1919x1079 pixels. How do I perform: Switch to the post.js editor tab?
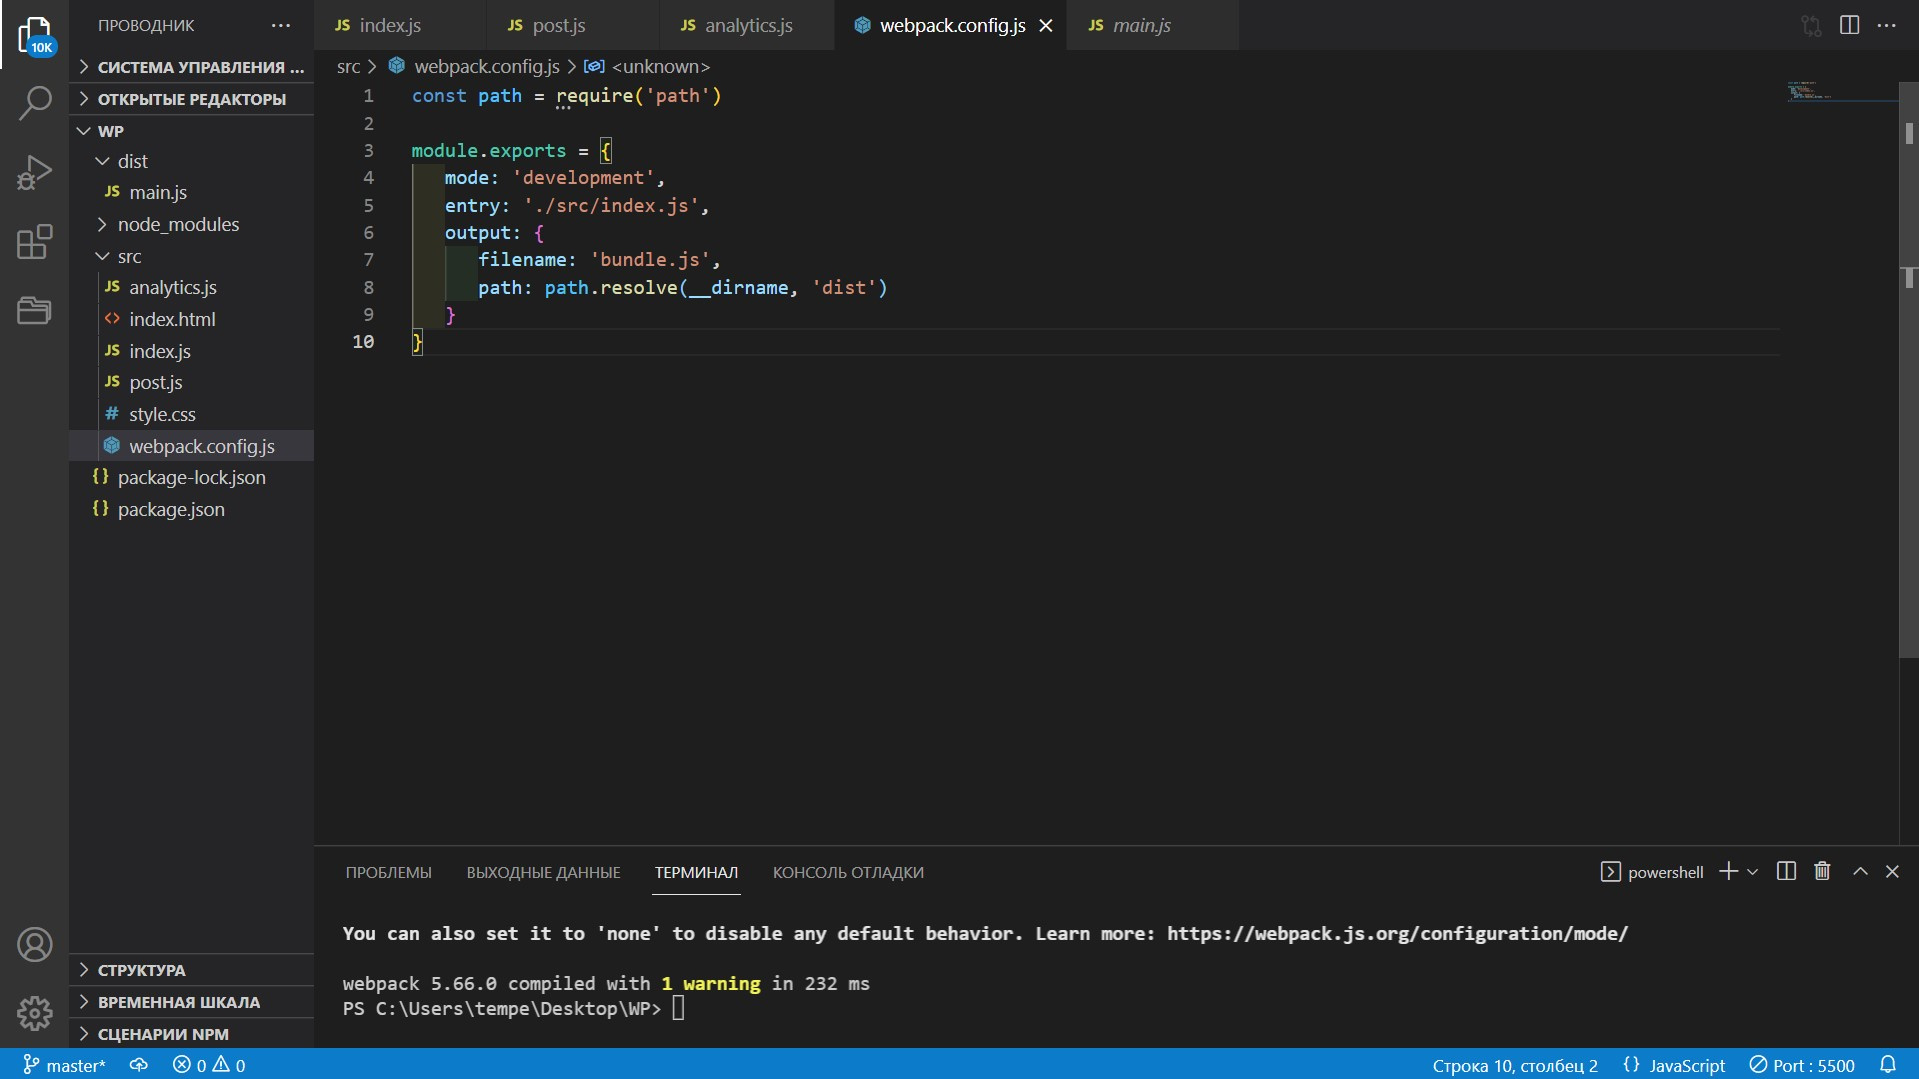tap(573, 25)
